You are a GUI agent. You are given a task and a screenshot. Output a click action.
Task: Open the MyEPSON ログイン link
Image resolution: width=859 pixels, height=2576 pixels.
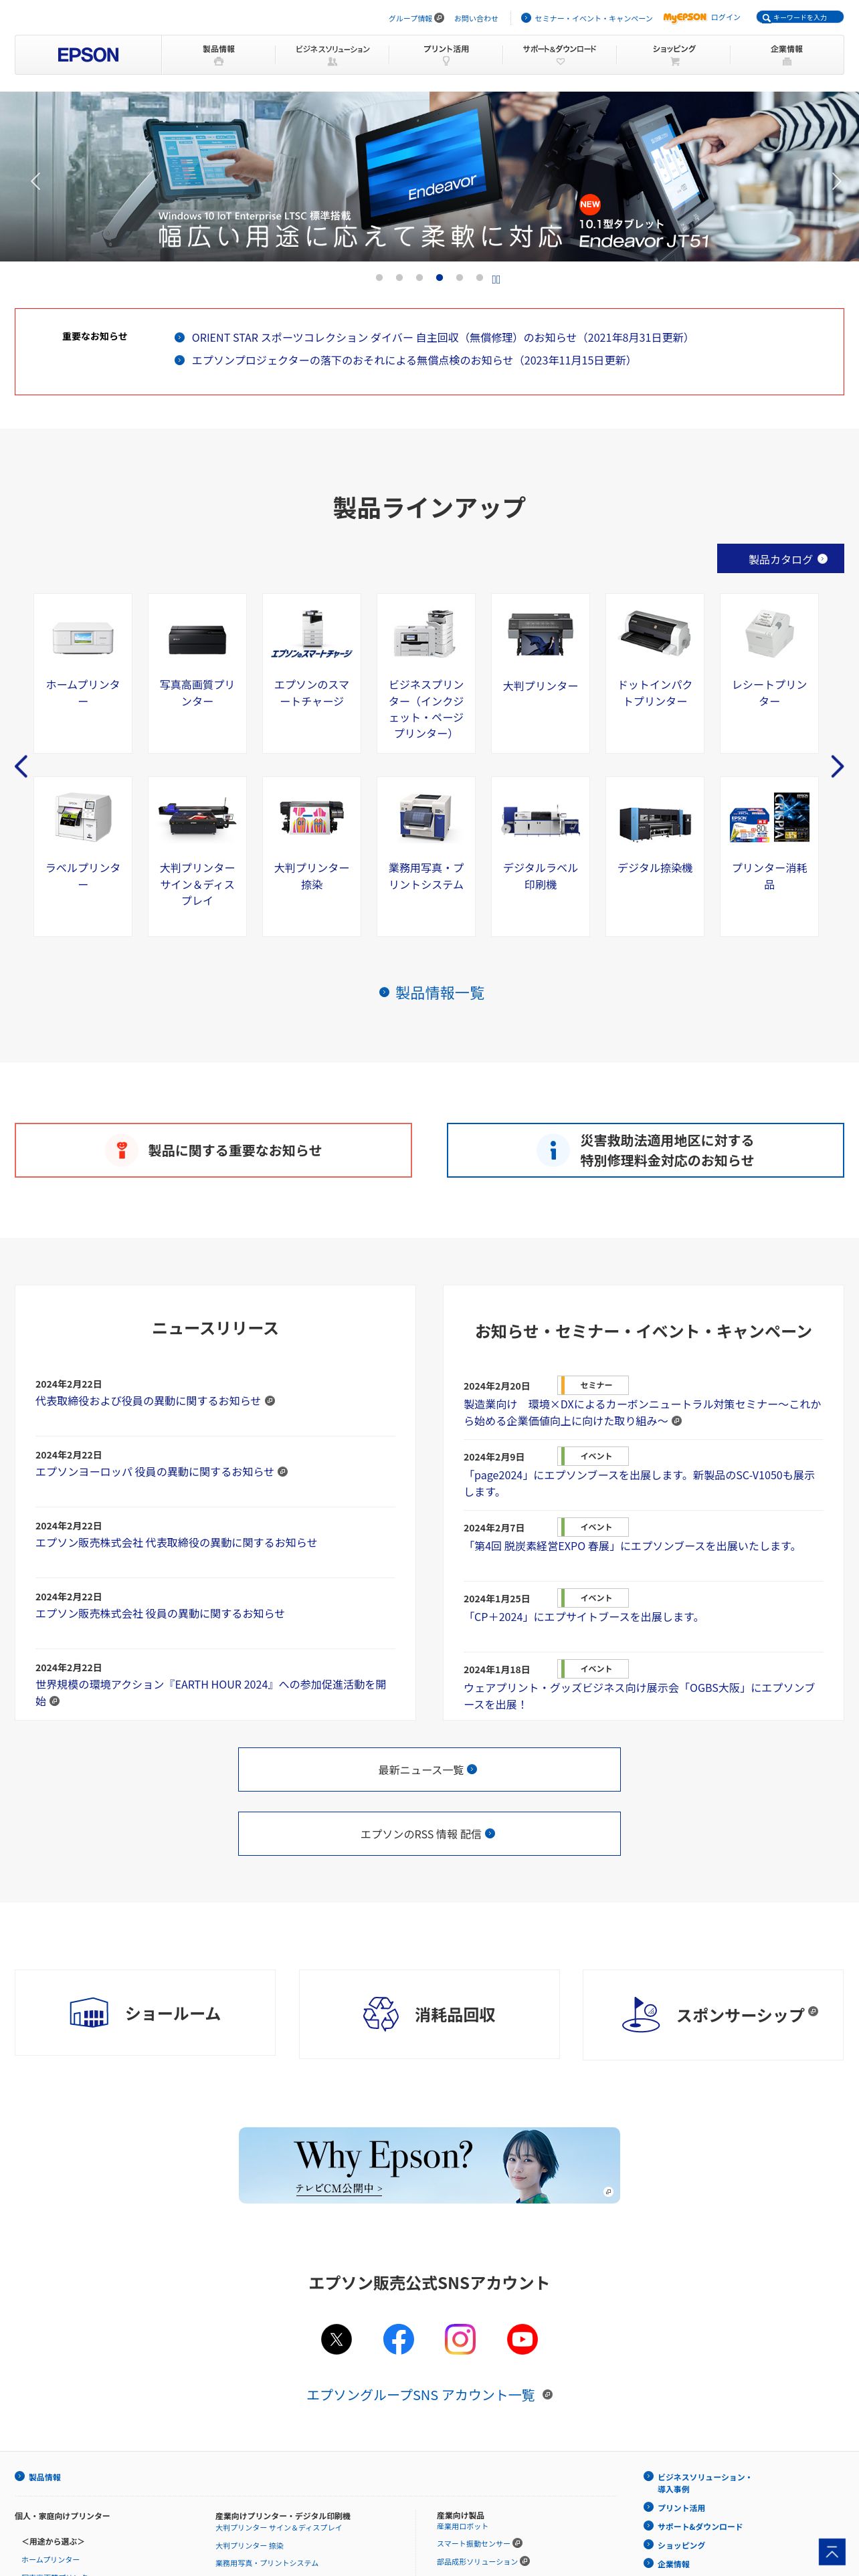702,17
